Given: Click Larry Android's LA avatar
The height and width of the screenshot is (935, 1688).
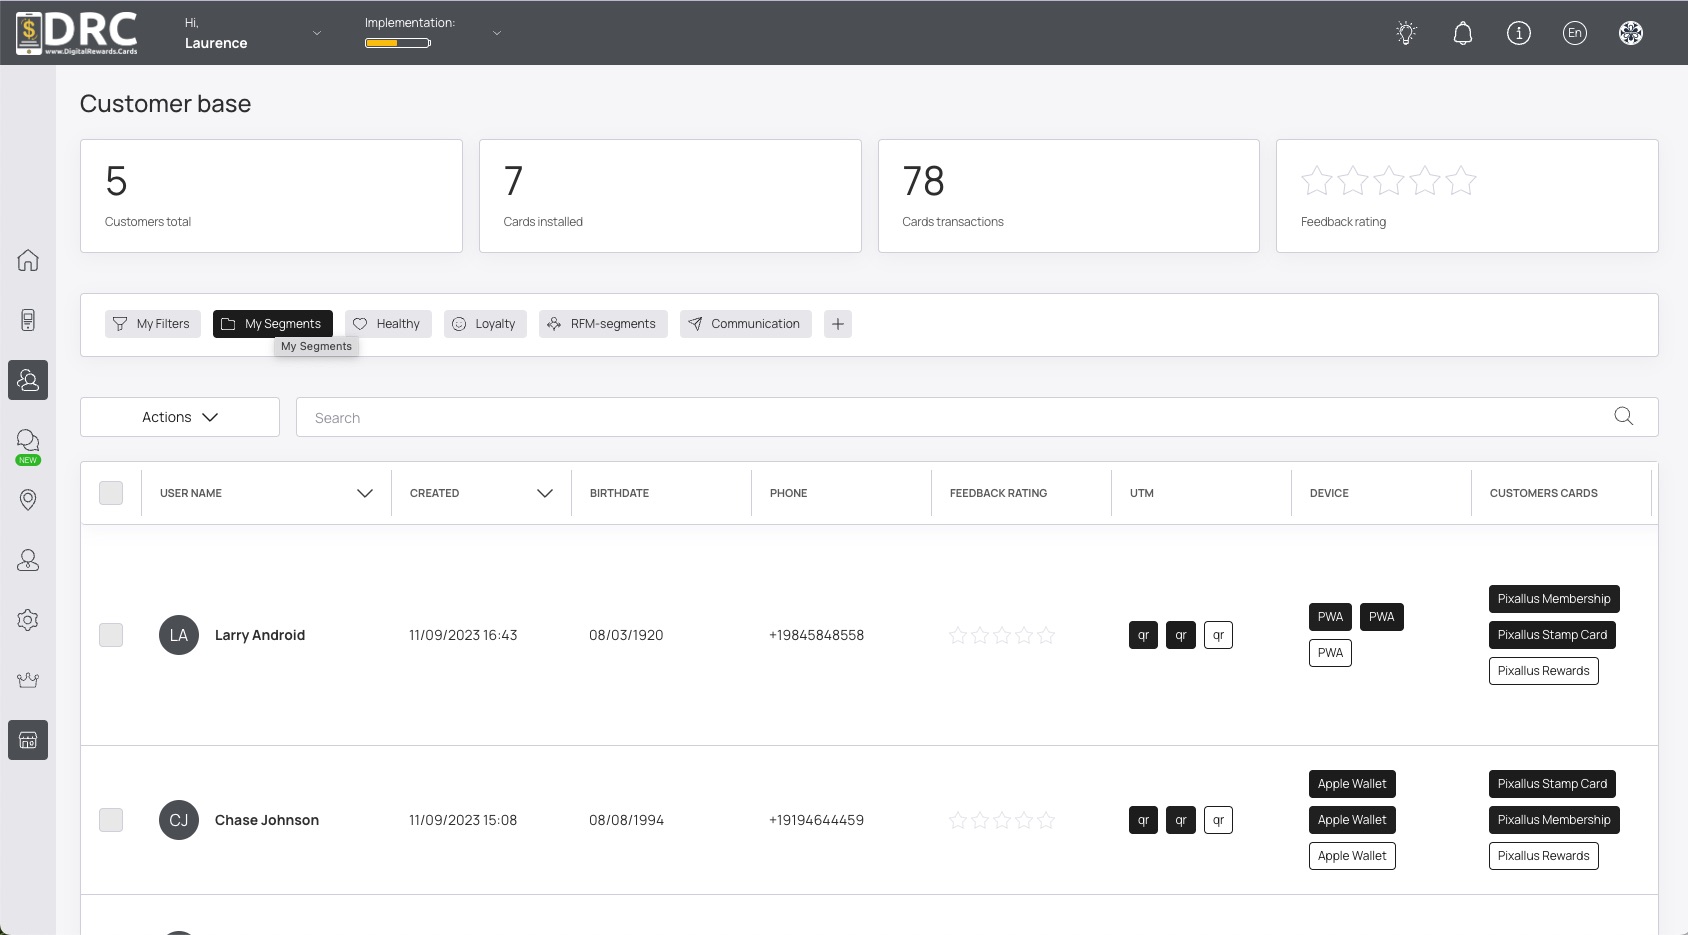Looking at the screenshot, I should pos(179,635).
